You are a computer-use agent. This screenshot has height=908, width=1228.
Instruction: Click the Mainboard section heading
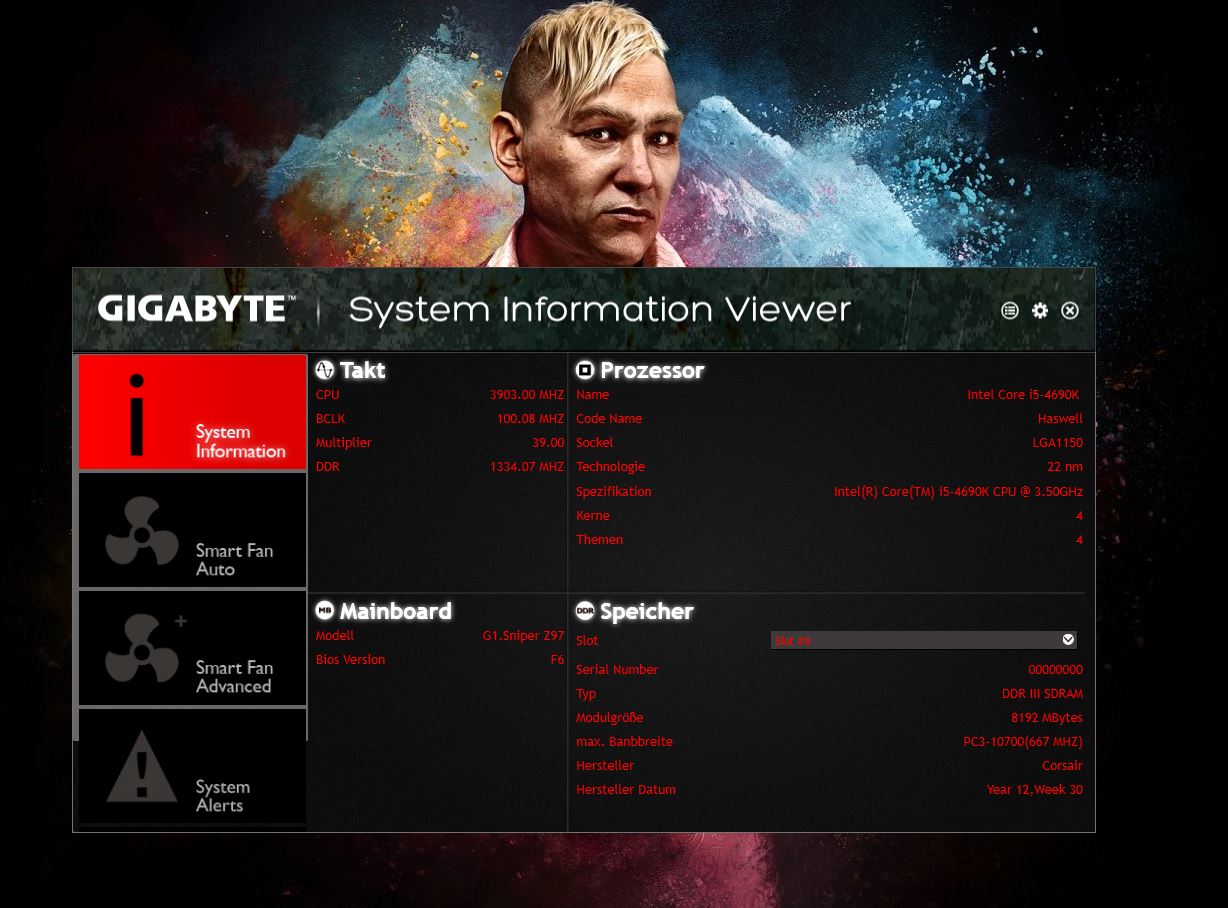pos(396,611)
